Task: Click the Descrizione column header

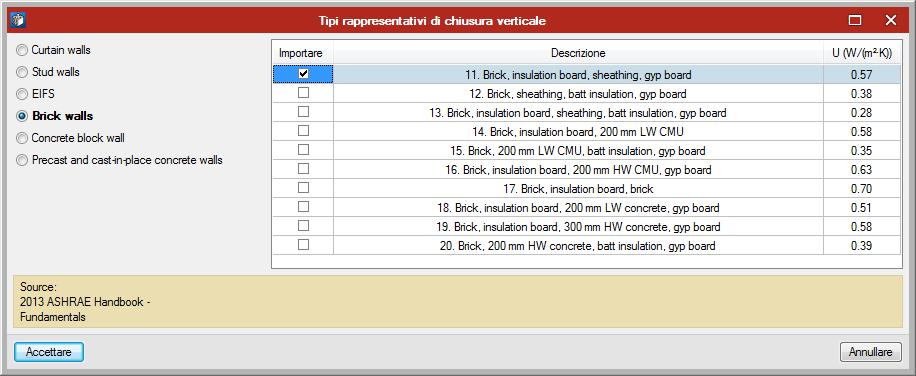Action: (x=578, y=53)
